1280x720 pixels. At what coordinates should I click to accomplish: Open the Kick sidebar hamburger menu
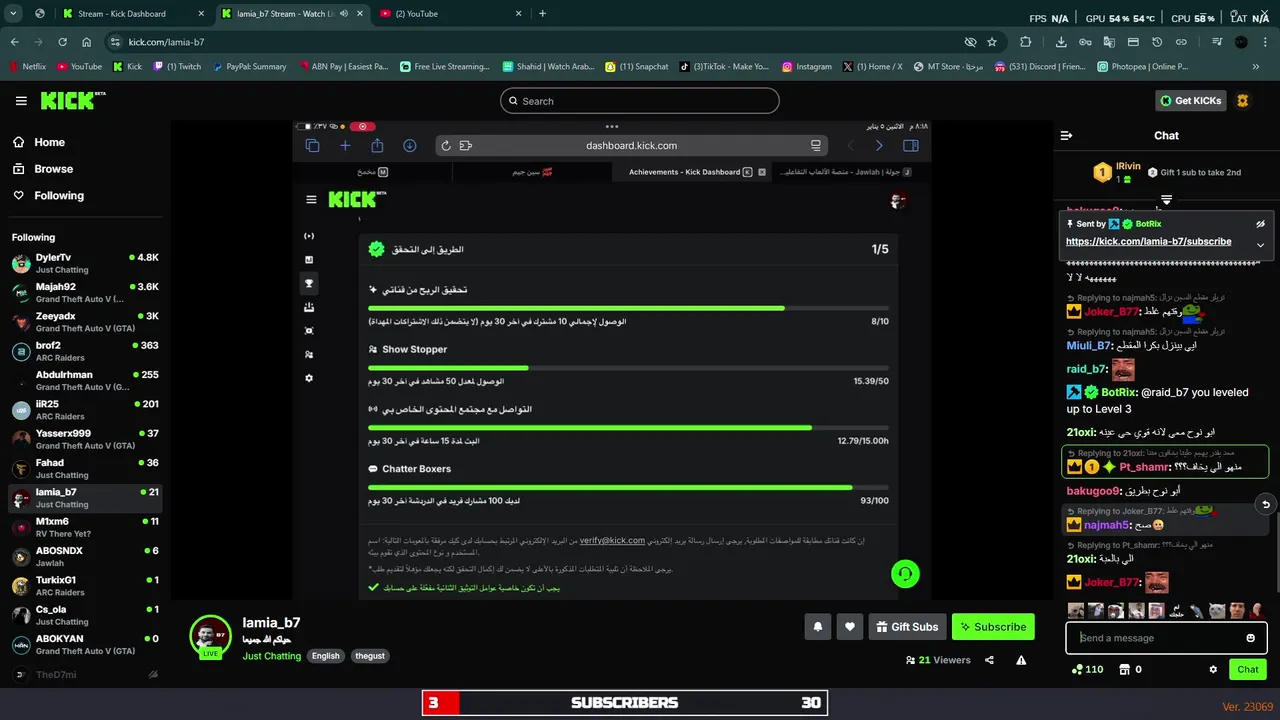[21, 101]
